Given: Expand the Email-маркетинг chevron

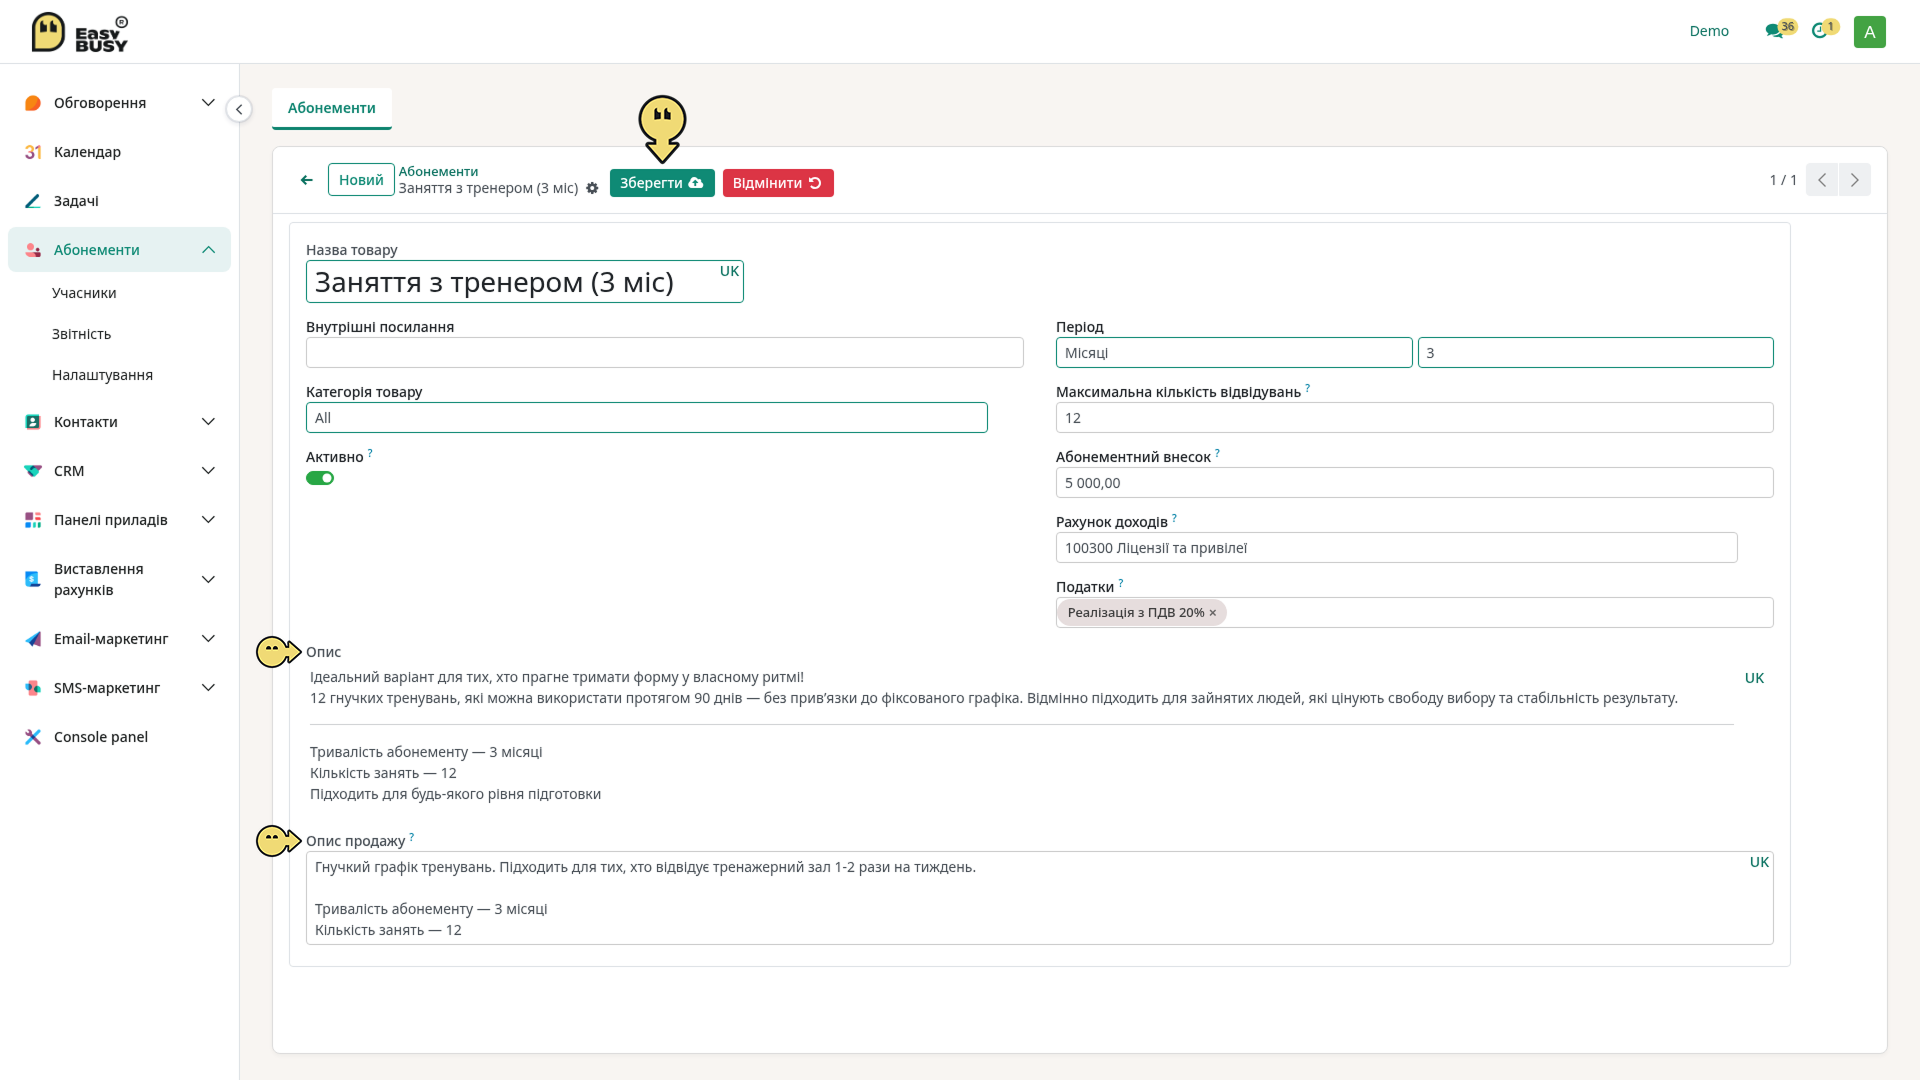Looking at the screenshot, I should 208,639.
